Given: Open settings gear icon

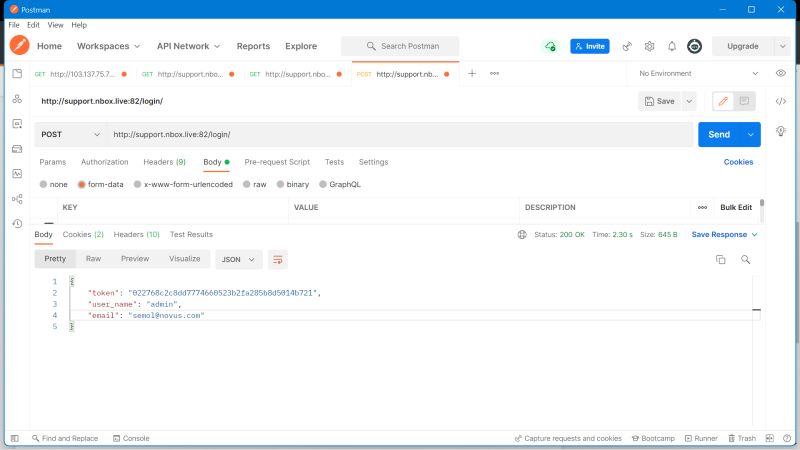Looking at the screenshot, I should coord(649,46).
